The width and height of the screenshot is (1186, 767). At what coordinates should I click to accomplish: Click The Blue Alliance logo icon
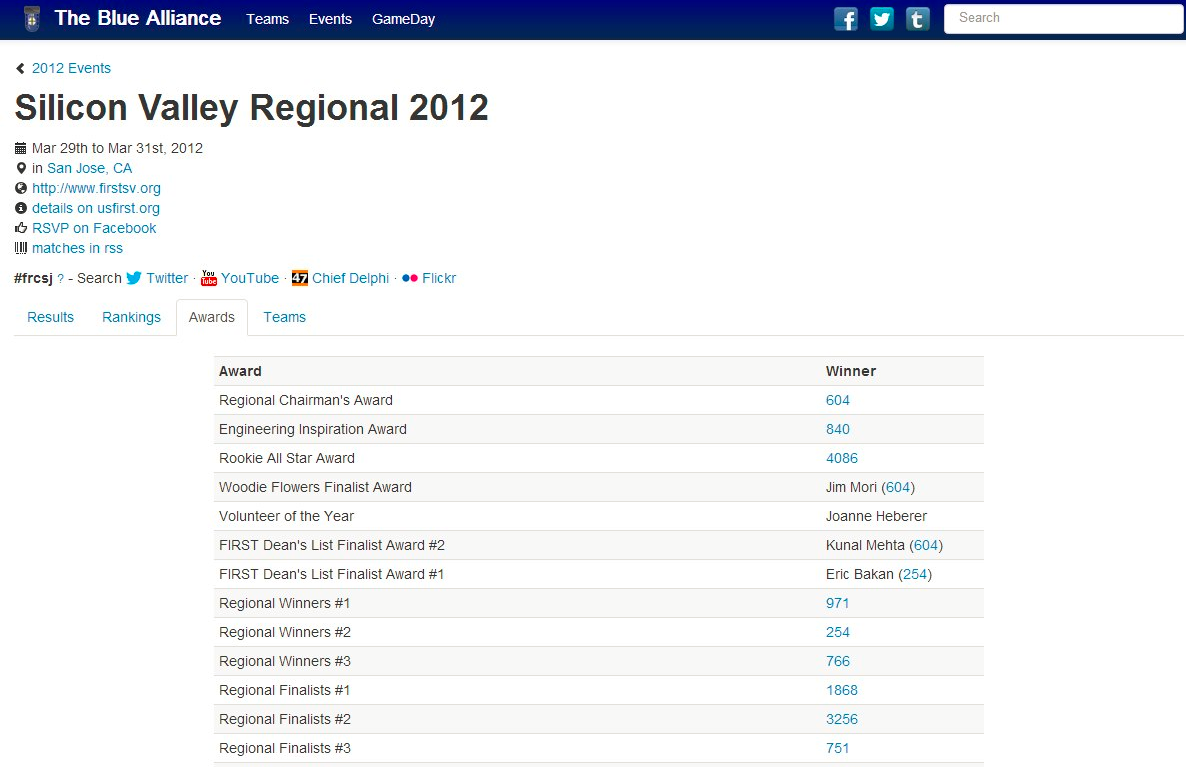[32, 19]
